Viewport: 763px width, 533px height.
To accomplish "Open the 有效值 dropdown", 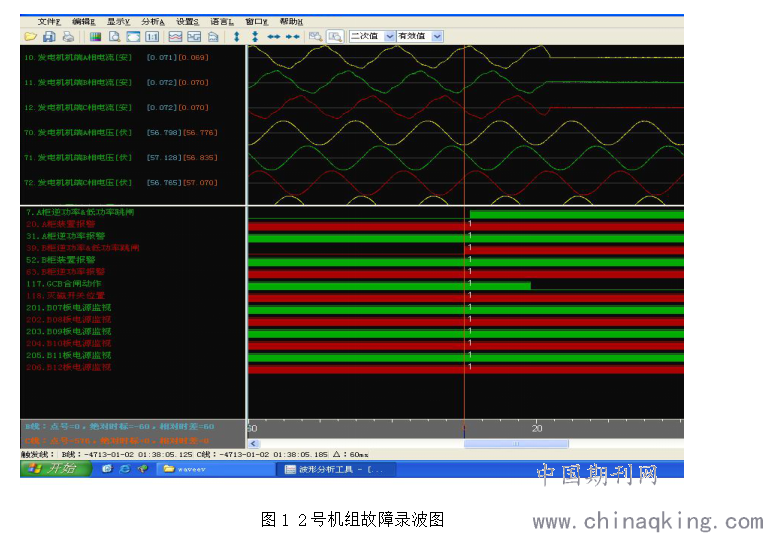I will tap(437, 37).
